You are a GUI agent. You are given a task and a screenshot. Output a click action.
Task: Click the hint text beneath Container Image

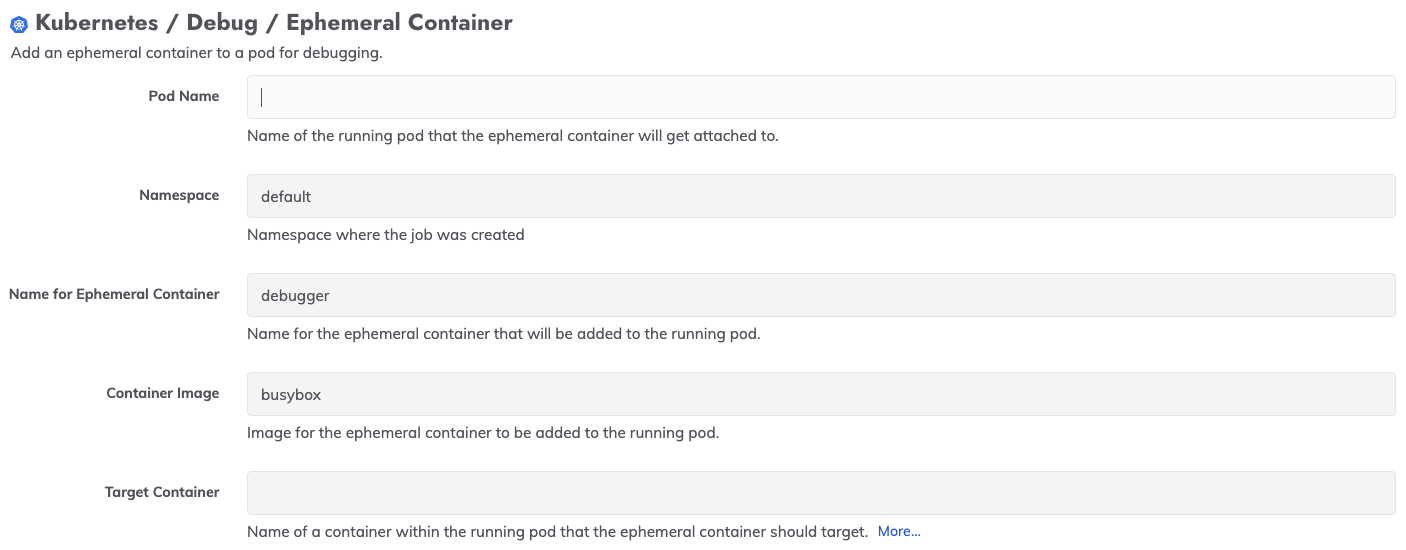[483, 433]
